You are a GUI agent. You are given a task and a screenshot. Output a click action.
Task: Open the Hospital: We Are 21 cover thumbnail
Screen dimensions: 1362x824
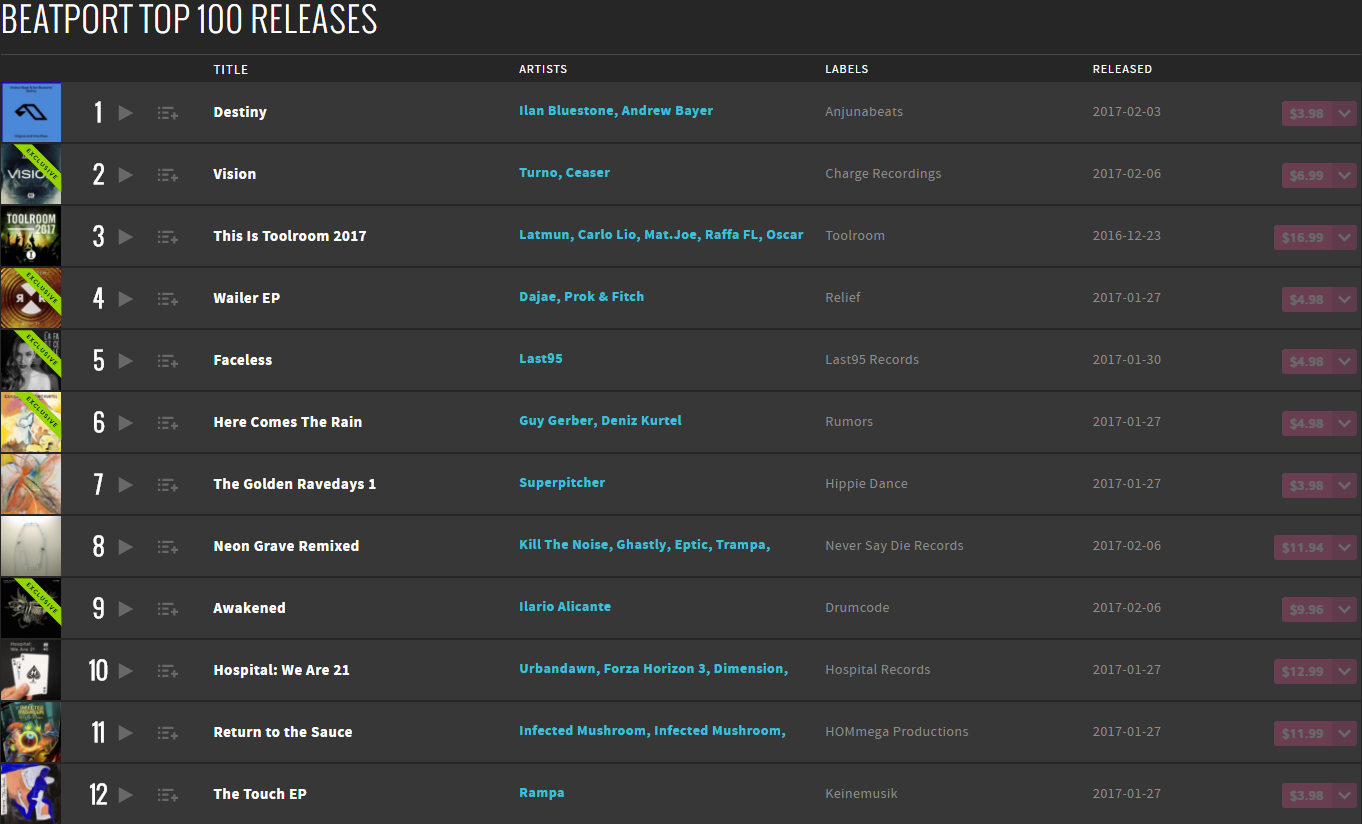click(31, 671)
